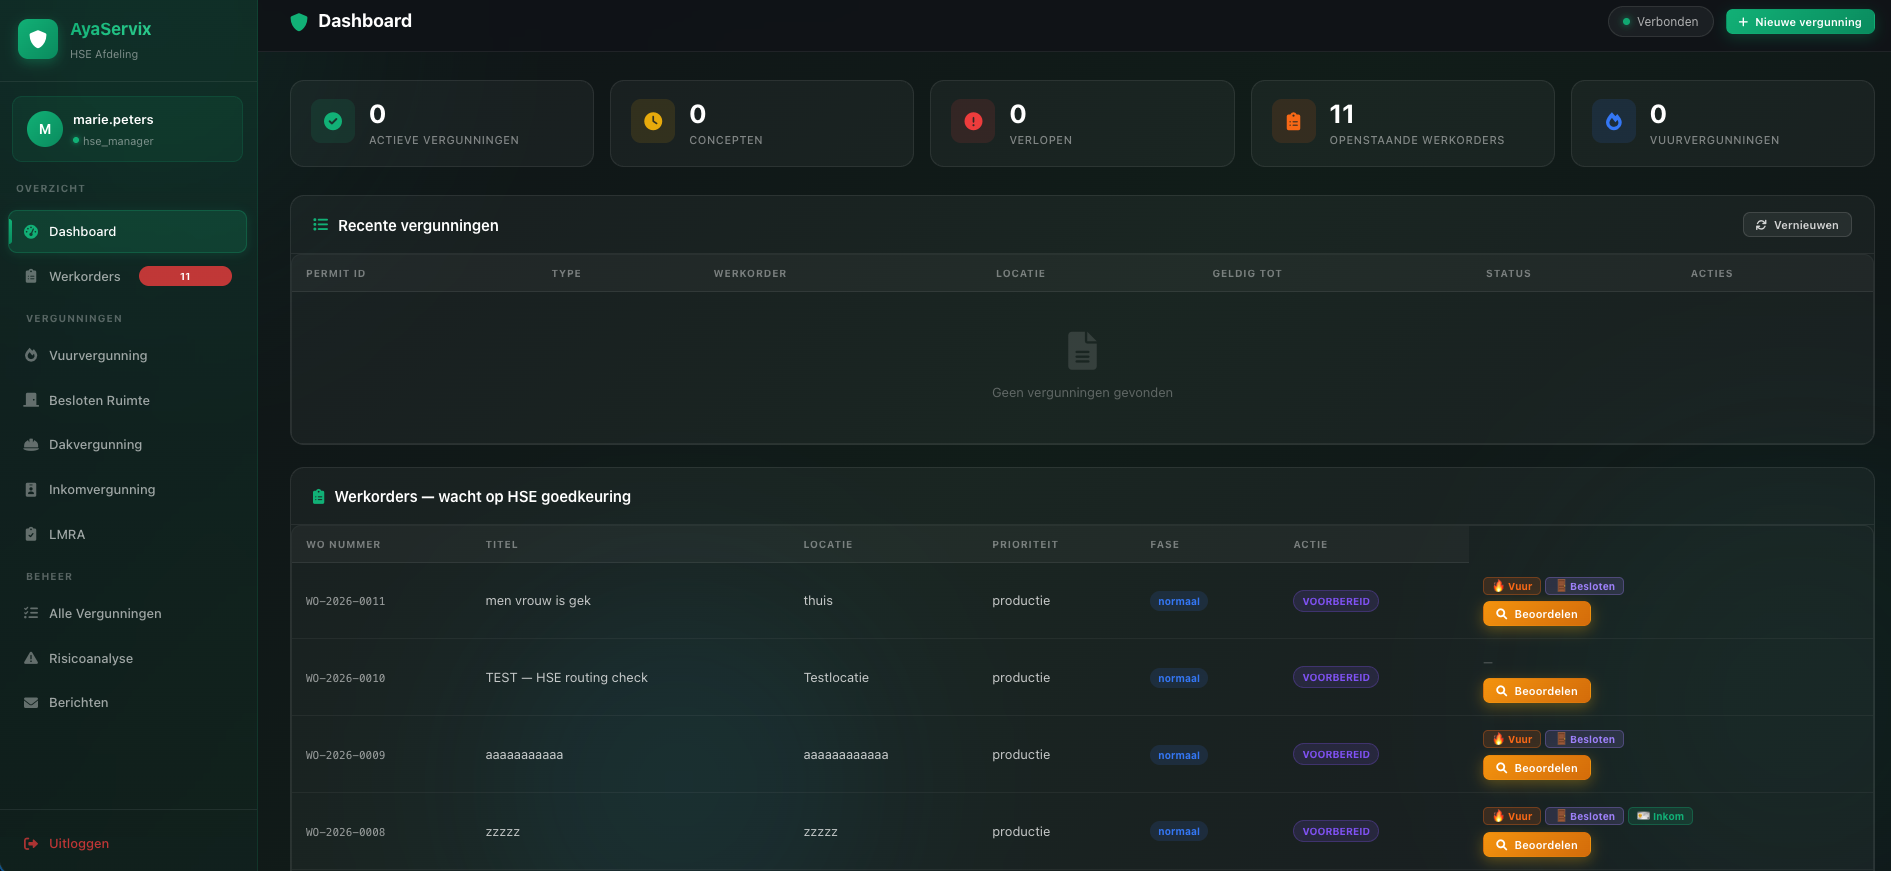Open Inkomvergunning in sidebar

(127, 490)
